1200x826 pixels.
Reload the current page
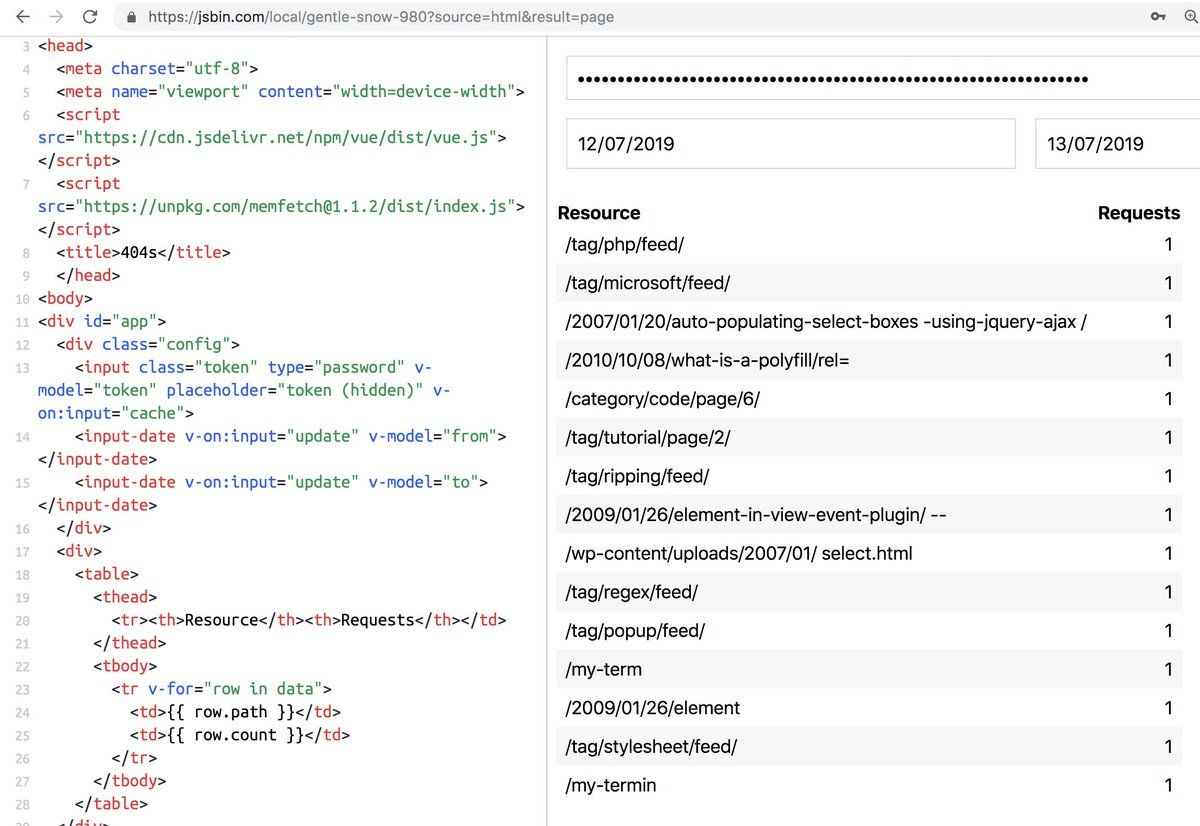click(x=90, y=17)
